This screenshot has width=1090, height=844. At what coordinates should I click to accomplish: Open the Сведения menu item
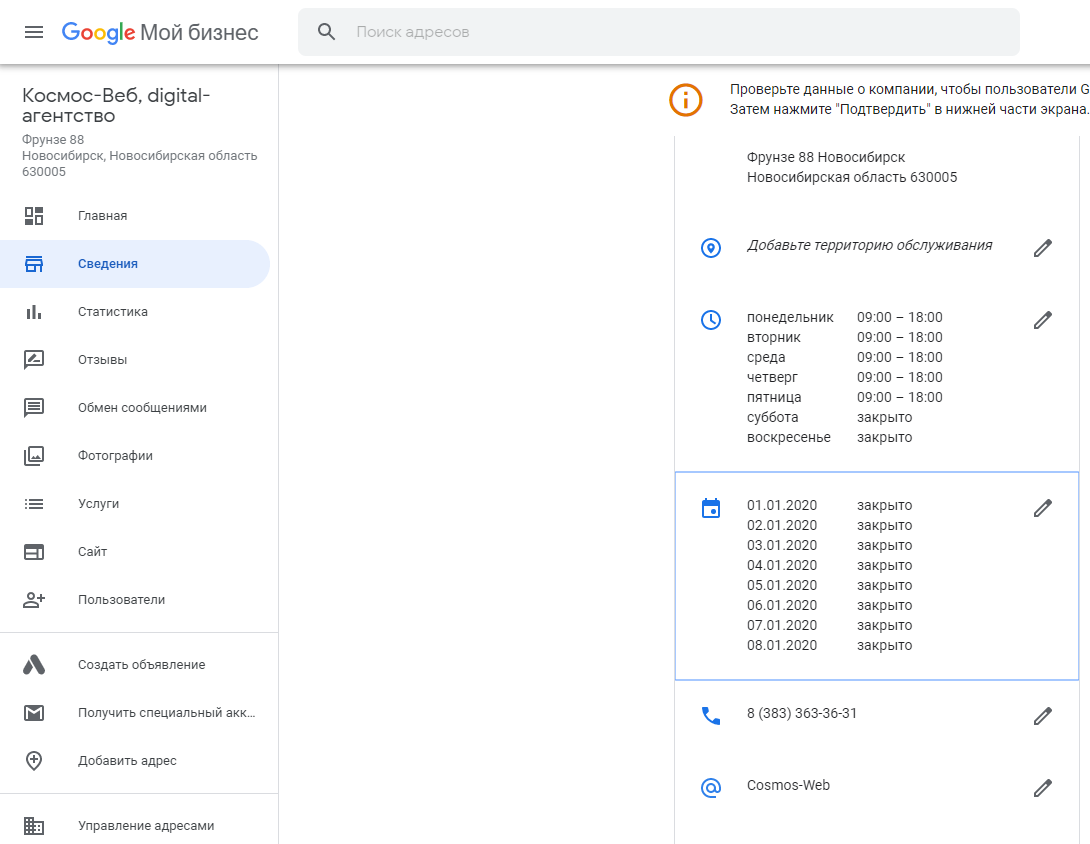tap(135, 263)
